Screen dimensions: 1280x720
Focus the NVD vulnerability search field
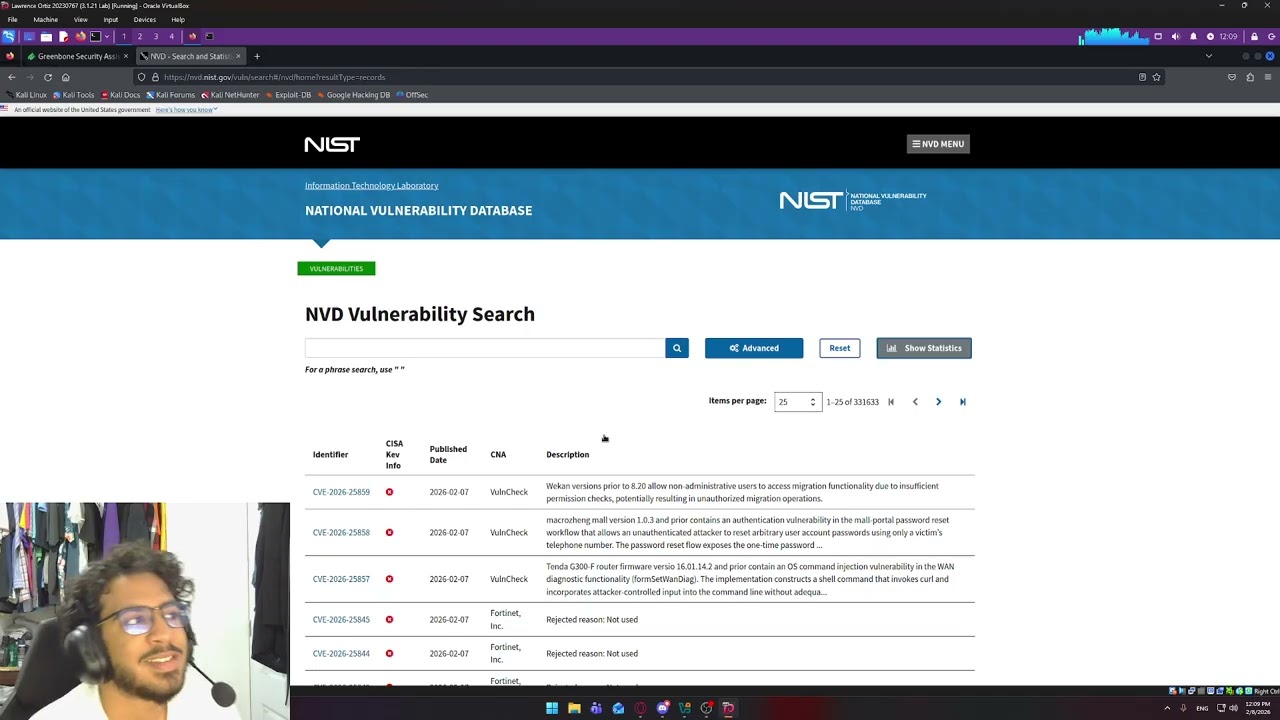click(485, 348)
